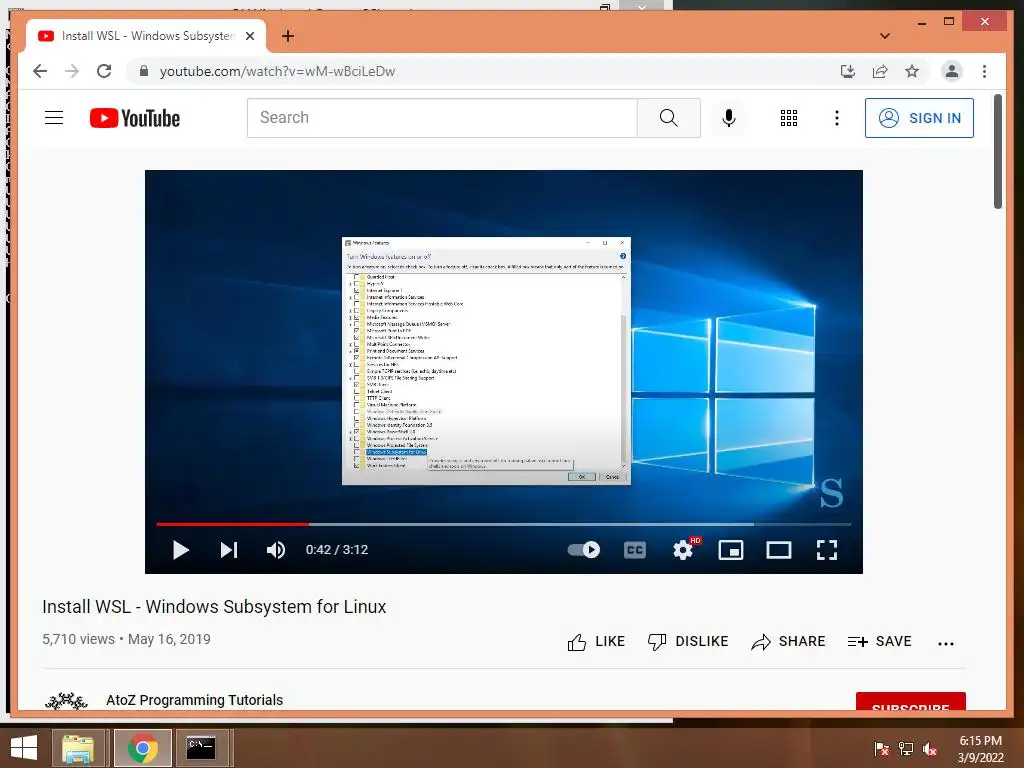Mute the video volume
Screen dimensions: 1024x768
(276, 550)
